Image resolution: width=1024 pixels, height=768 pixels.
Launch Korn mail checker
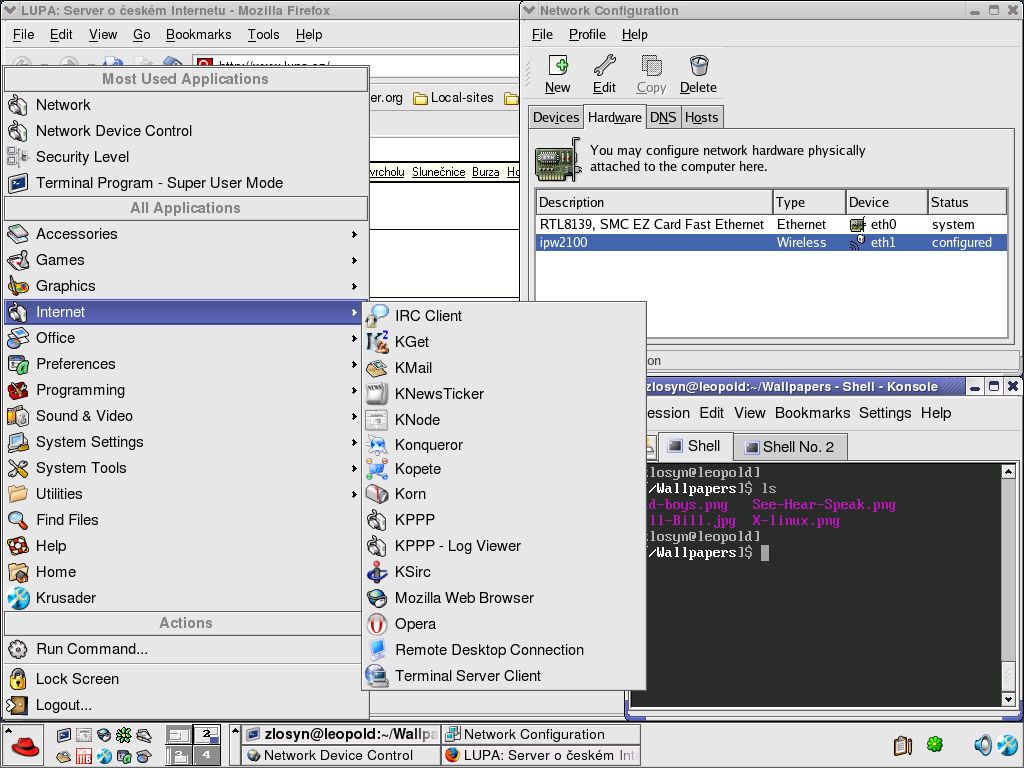pyautogui.click(x=504, y=494)
